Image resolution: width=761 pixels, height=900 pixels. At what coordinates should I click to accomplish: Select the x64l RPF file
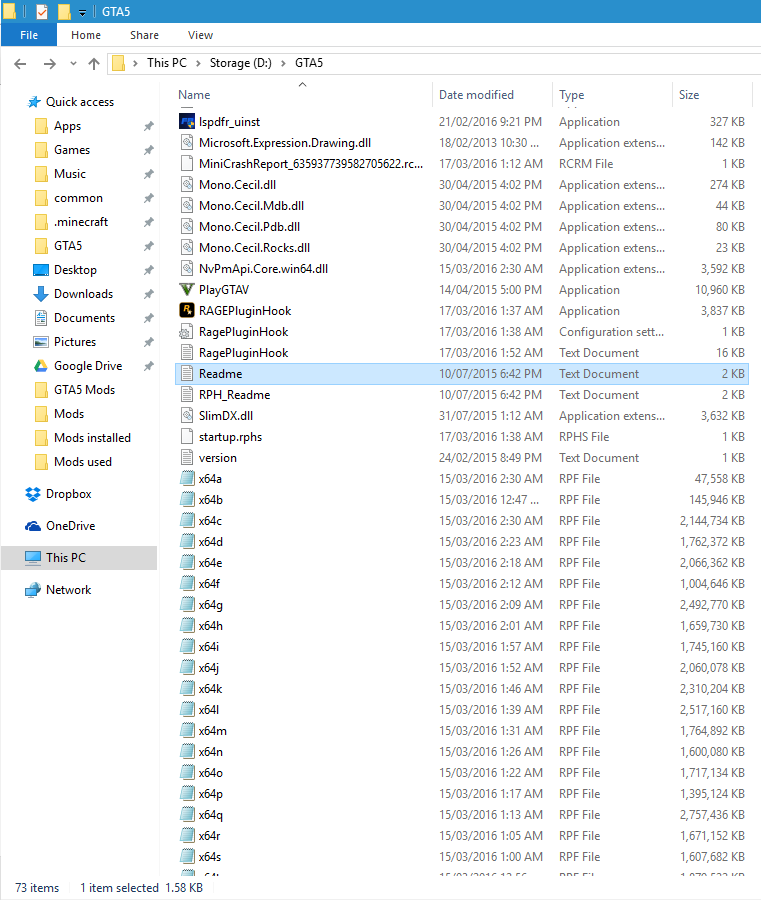(x=209, y=710)
